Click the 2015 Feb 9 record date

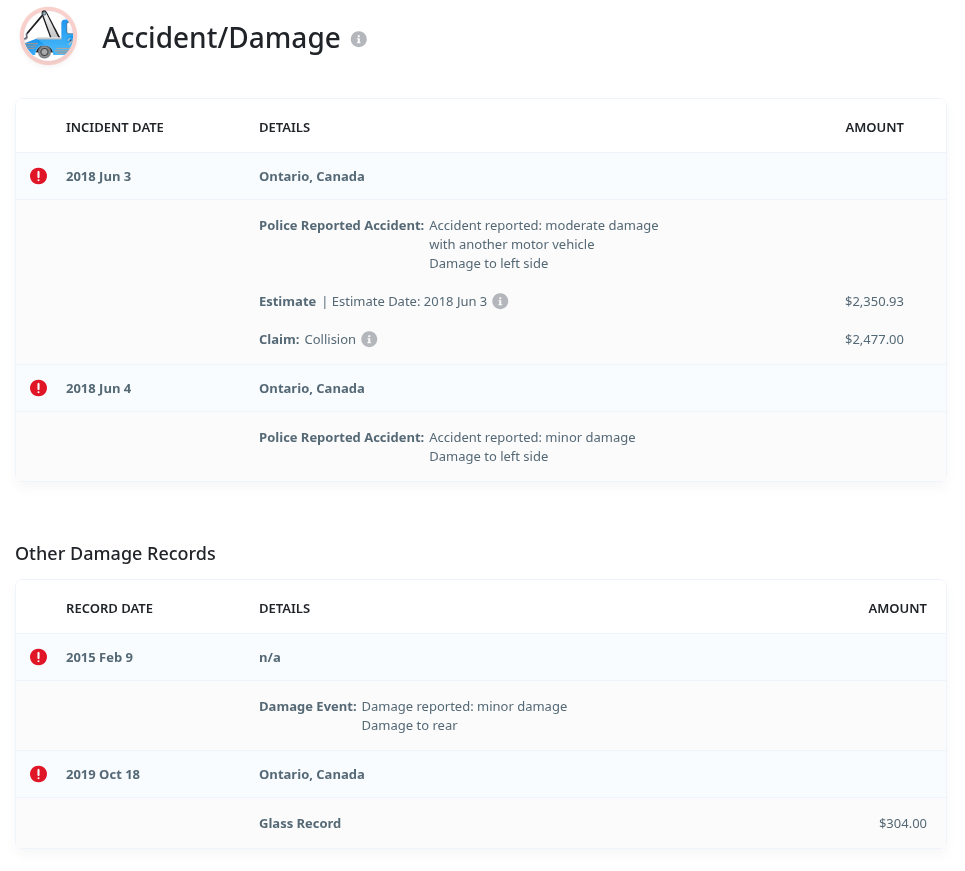click(x=99, y=658)
